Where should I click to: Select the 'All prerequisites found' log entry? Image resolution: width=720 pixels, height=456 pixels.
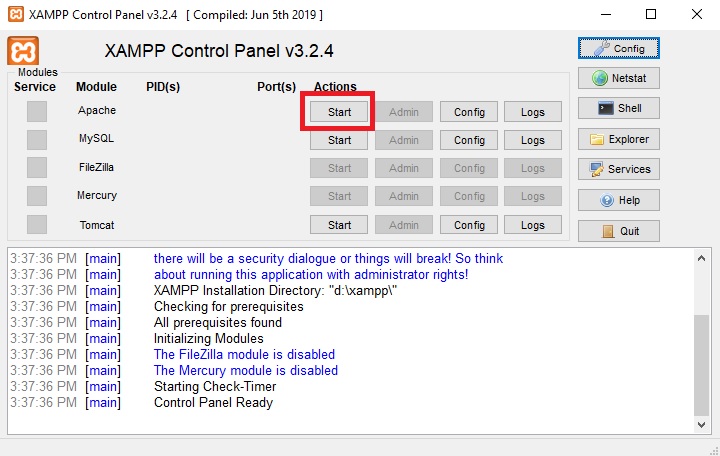pos(218,322)
